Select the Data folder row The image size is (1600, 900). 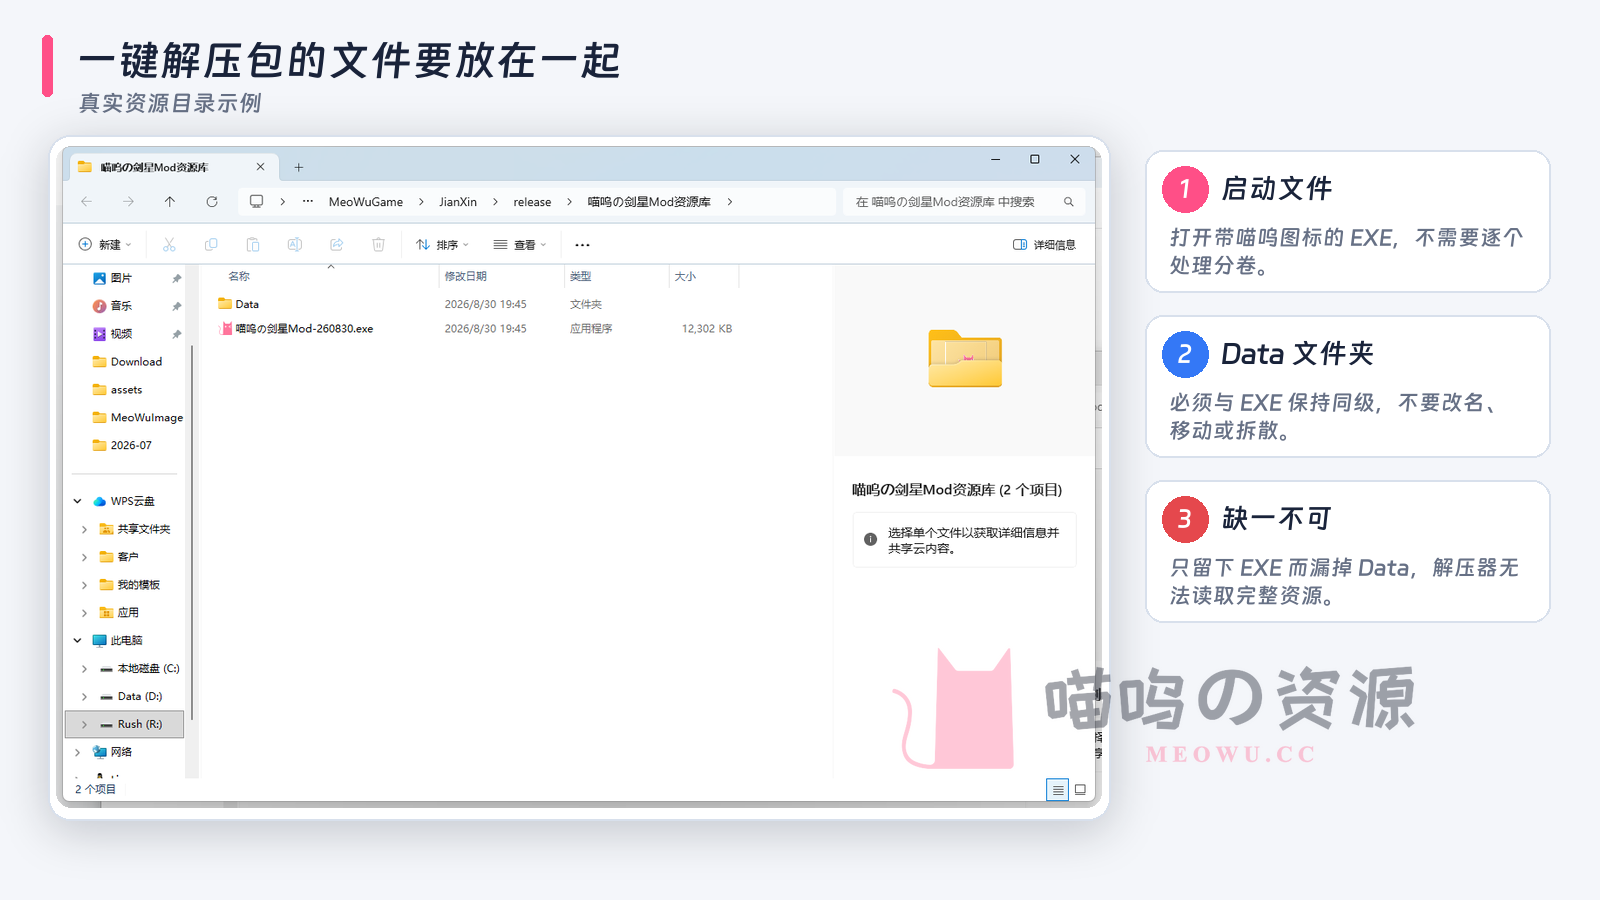[475, 304]
